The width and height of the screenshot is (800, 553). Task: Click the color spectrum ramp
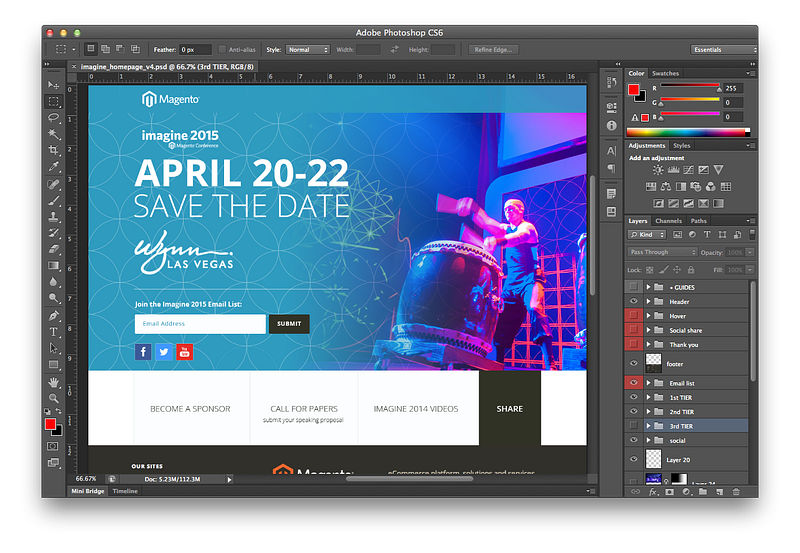[688, 132]
